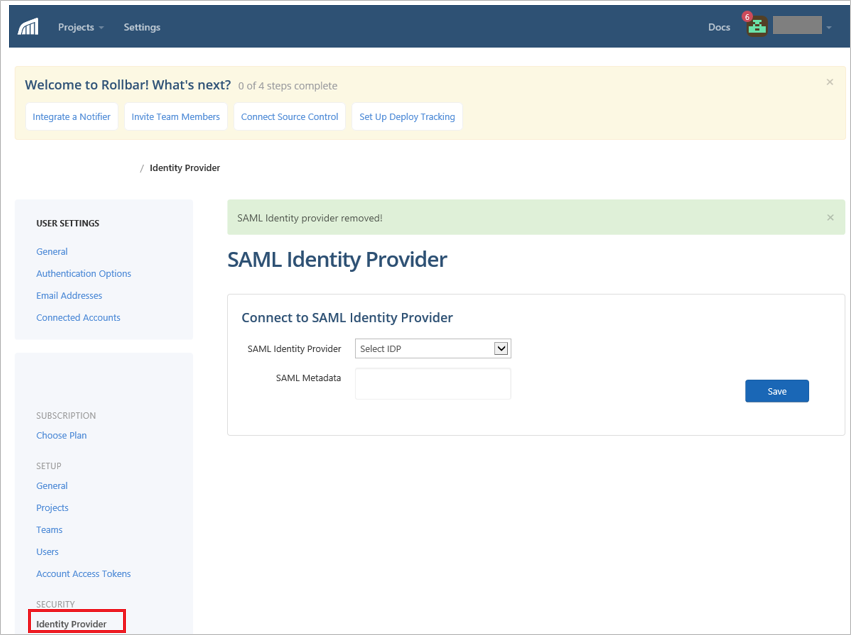Open General under User Settings

click(x=52, y=252)
